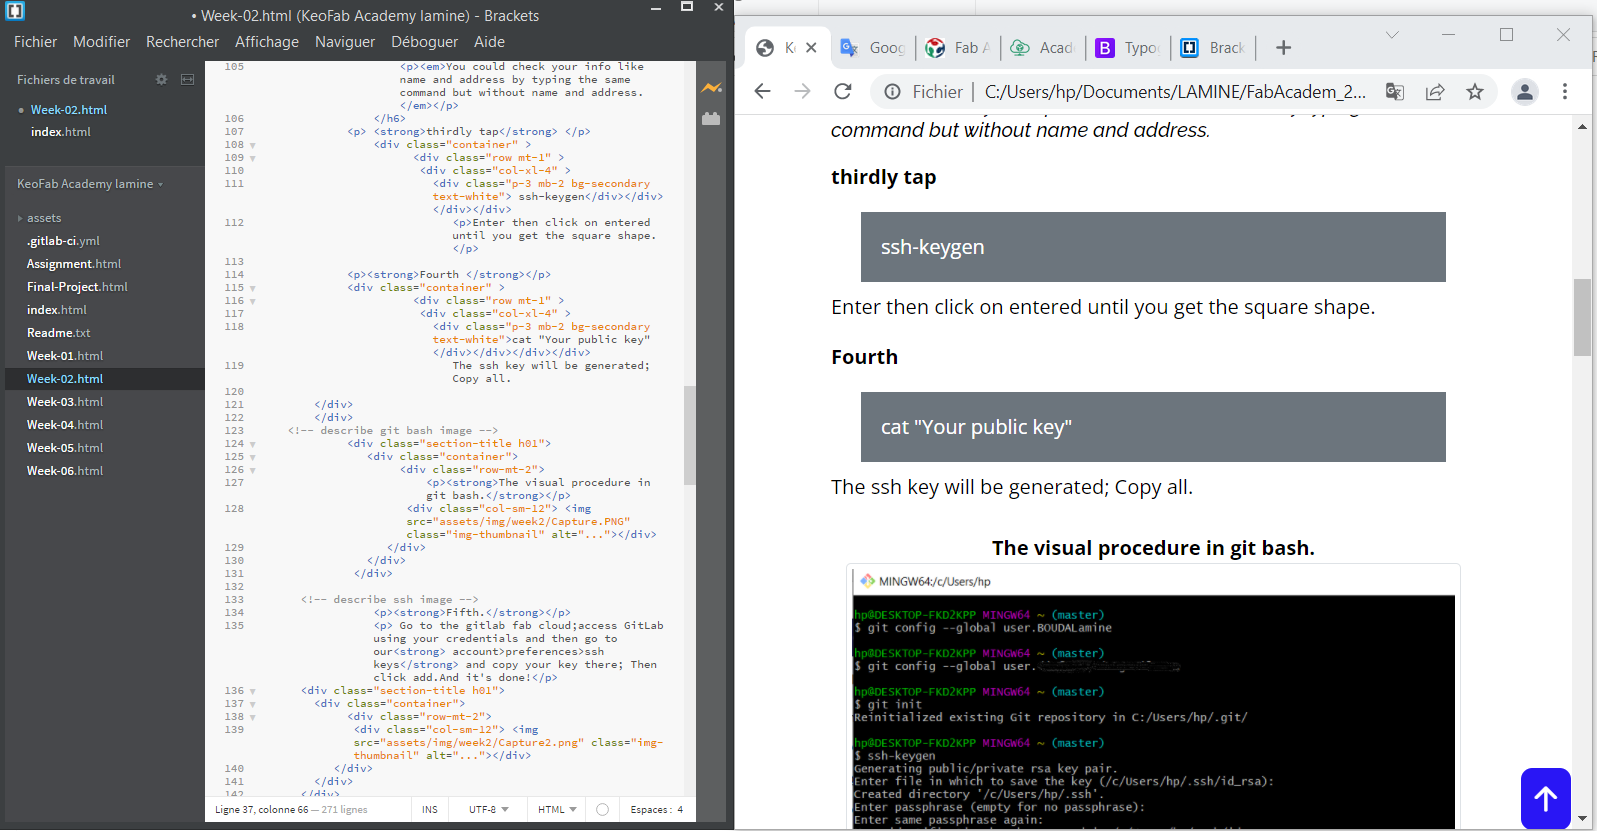Switch to Google tab in Chrome
The image size is (1597, 831).
873,48
